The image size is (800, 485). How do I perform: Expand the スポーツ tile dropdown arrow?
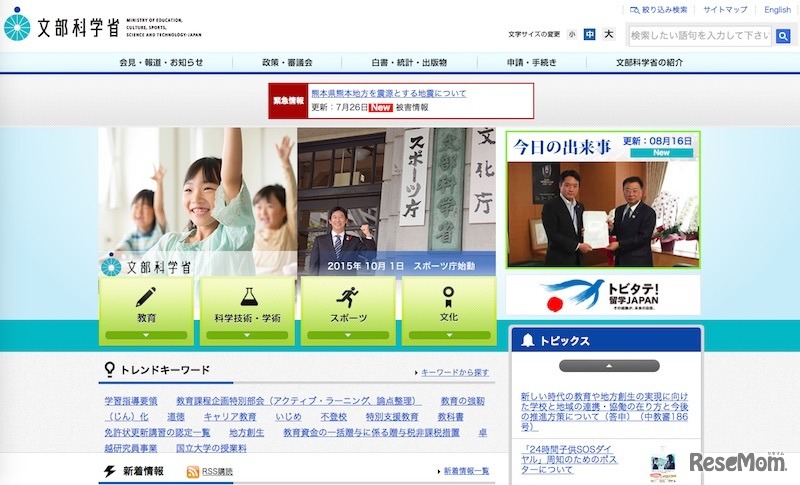[x=348, y=335]
